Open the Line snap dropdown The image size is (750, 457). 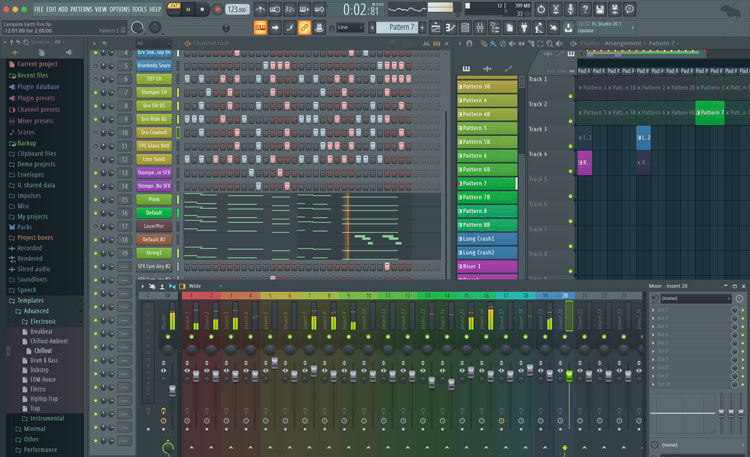[350, 28]
